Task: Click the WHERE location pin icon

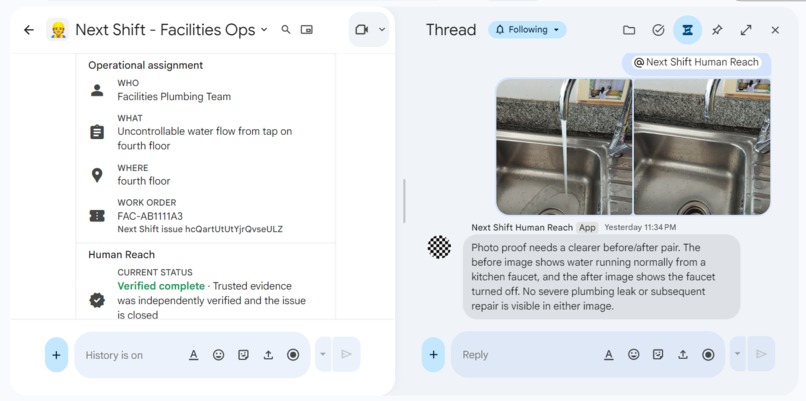Action: click(x=97, y=175)
